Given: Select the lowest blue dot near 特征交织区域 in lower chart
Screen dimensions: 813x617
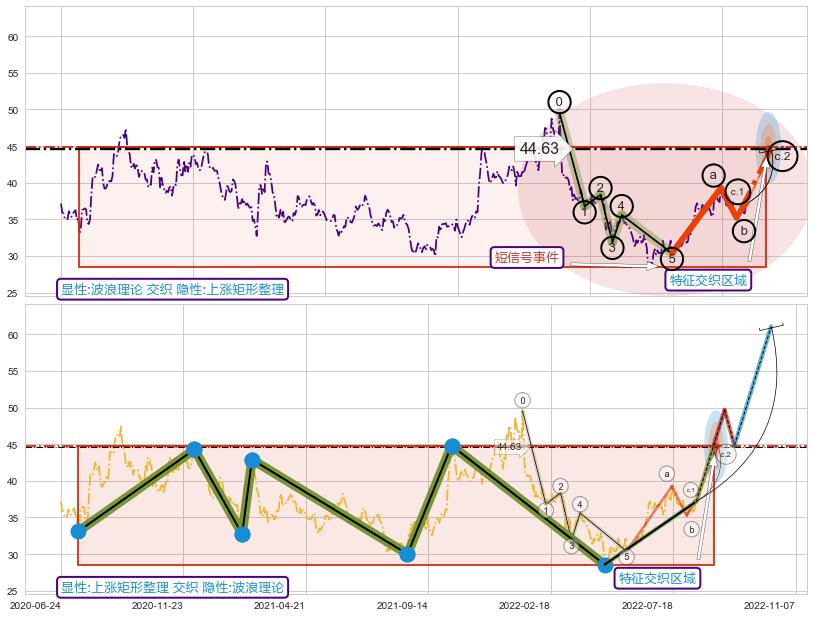Looking at the screenshot, I should pos(605,565).
